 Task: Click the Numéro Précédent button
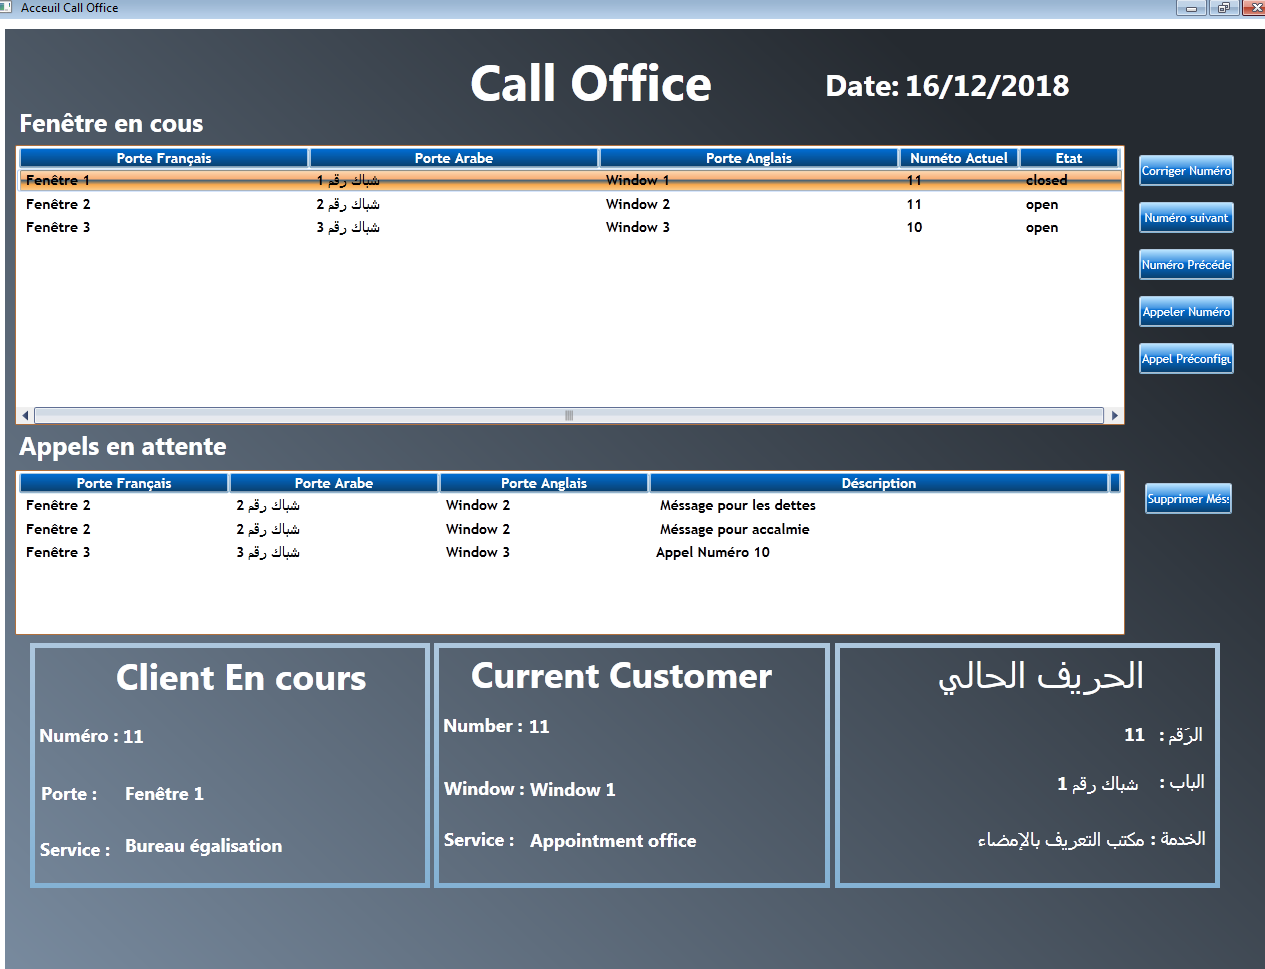[x=1186, y=265]
